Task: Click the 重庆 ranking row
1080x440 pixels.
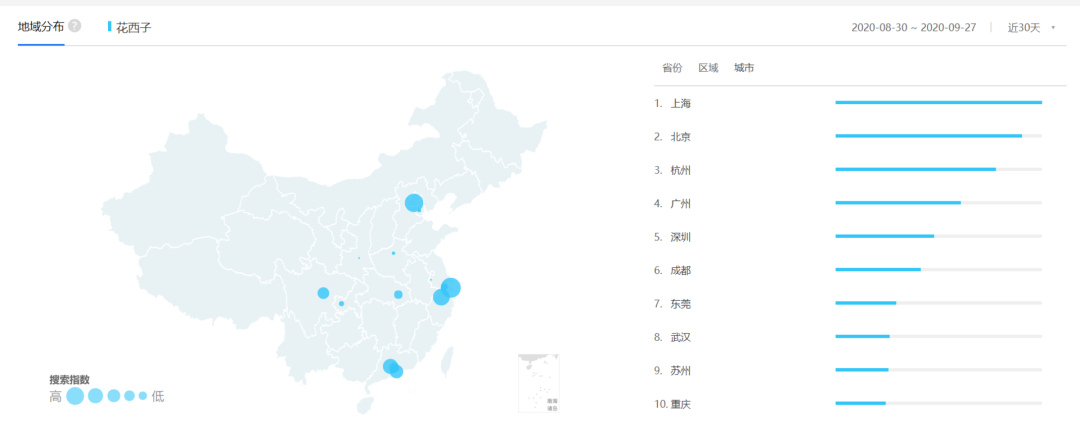Action: click(849, 404)
